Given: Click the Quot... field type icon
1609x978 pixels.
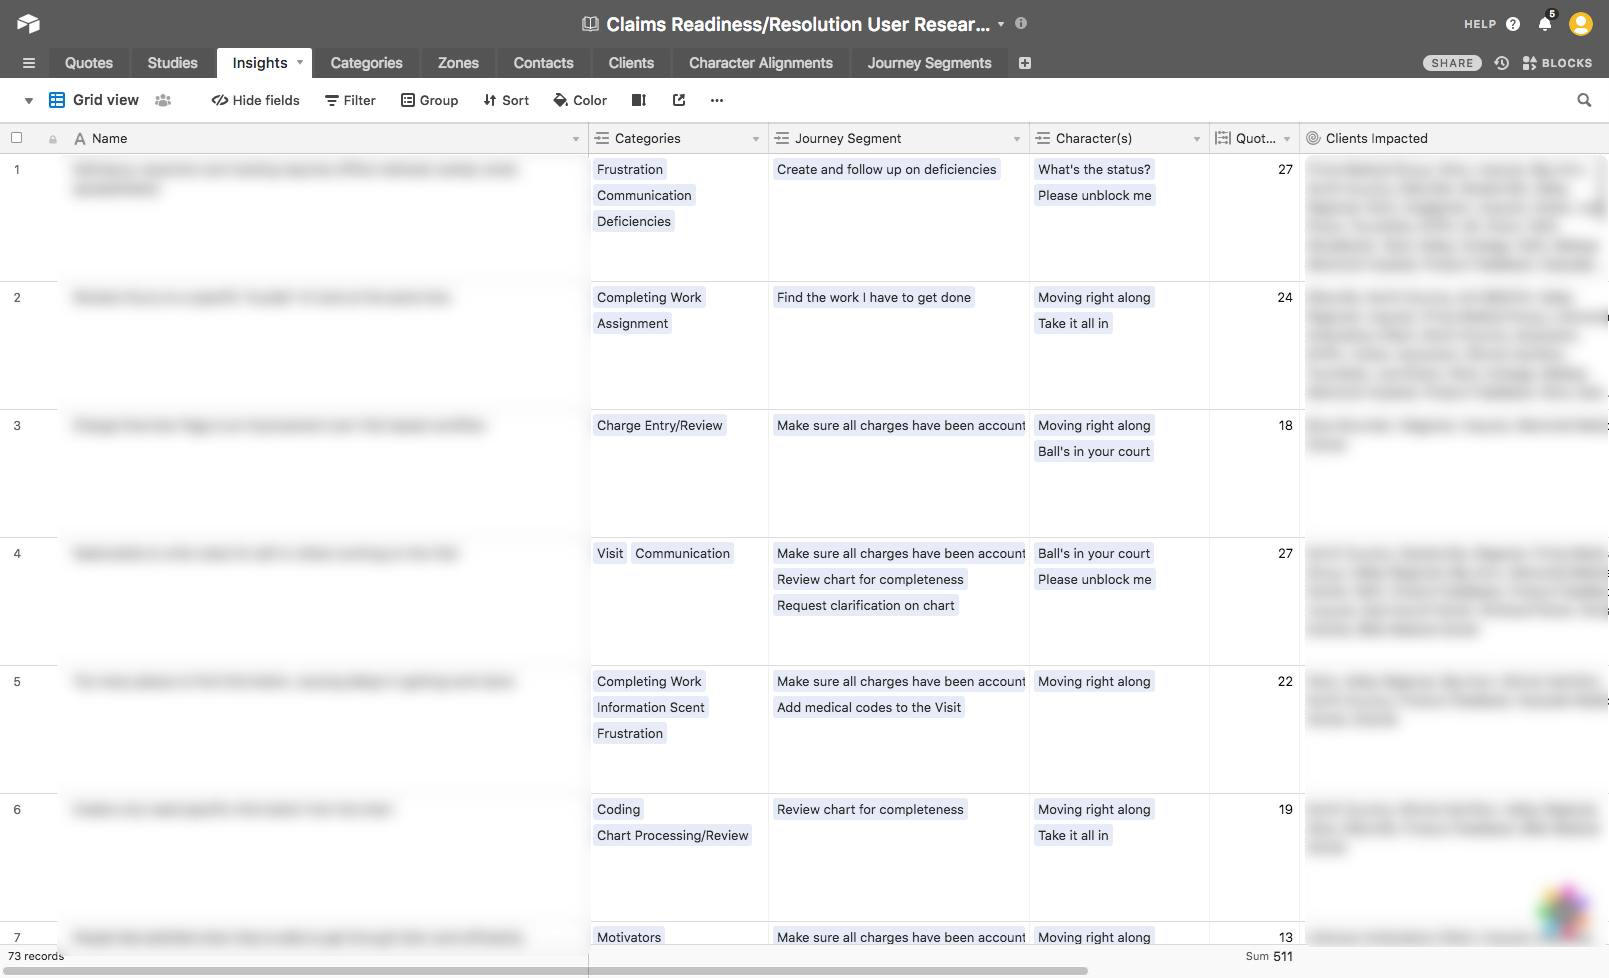Looking at the screenshot, I should click(1223, 139).
